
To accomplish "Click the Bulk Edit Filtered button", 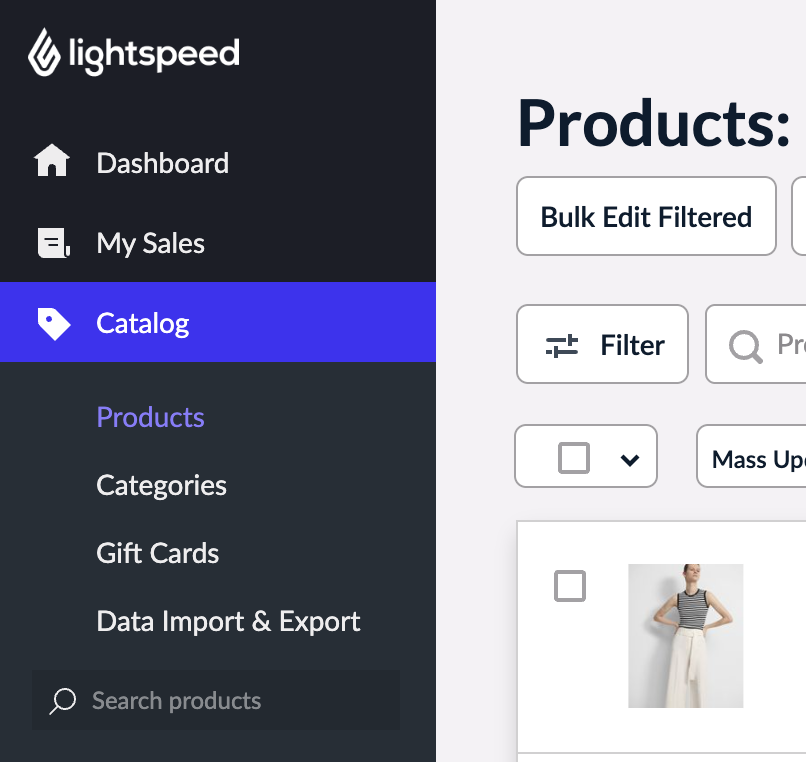I will (x=646, y=216).
